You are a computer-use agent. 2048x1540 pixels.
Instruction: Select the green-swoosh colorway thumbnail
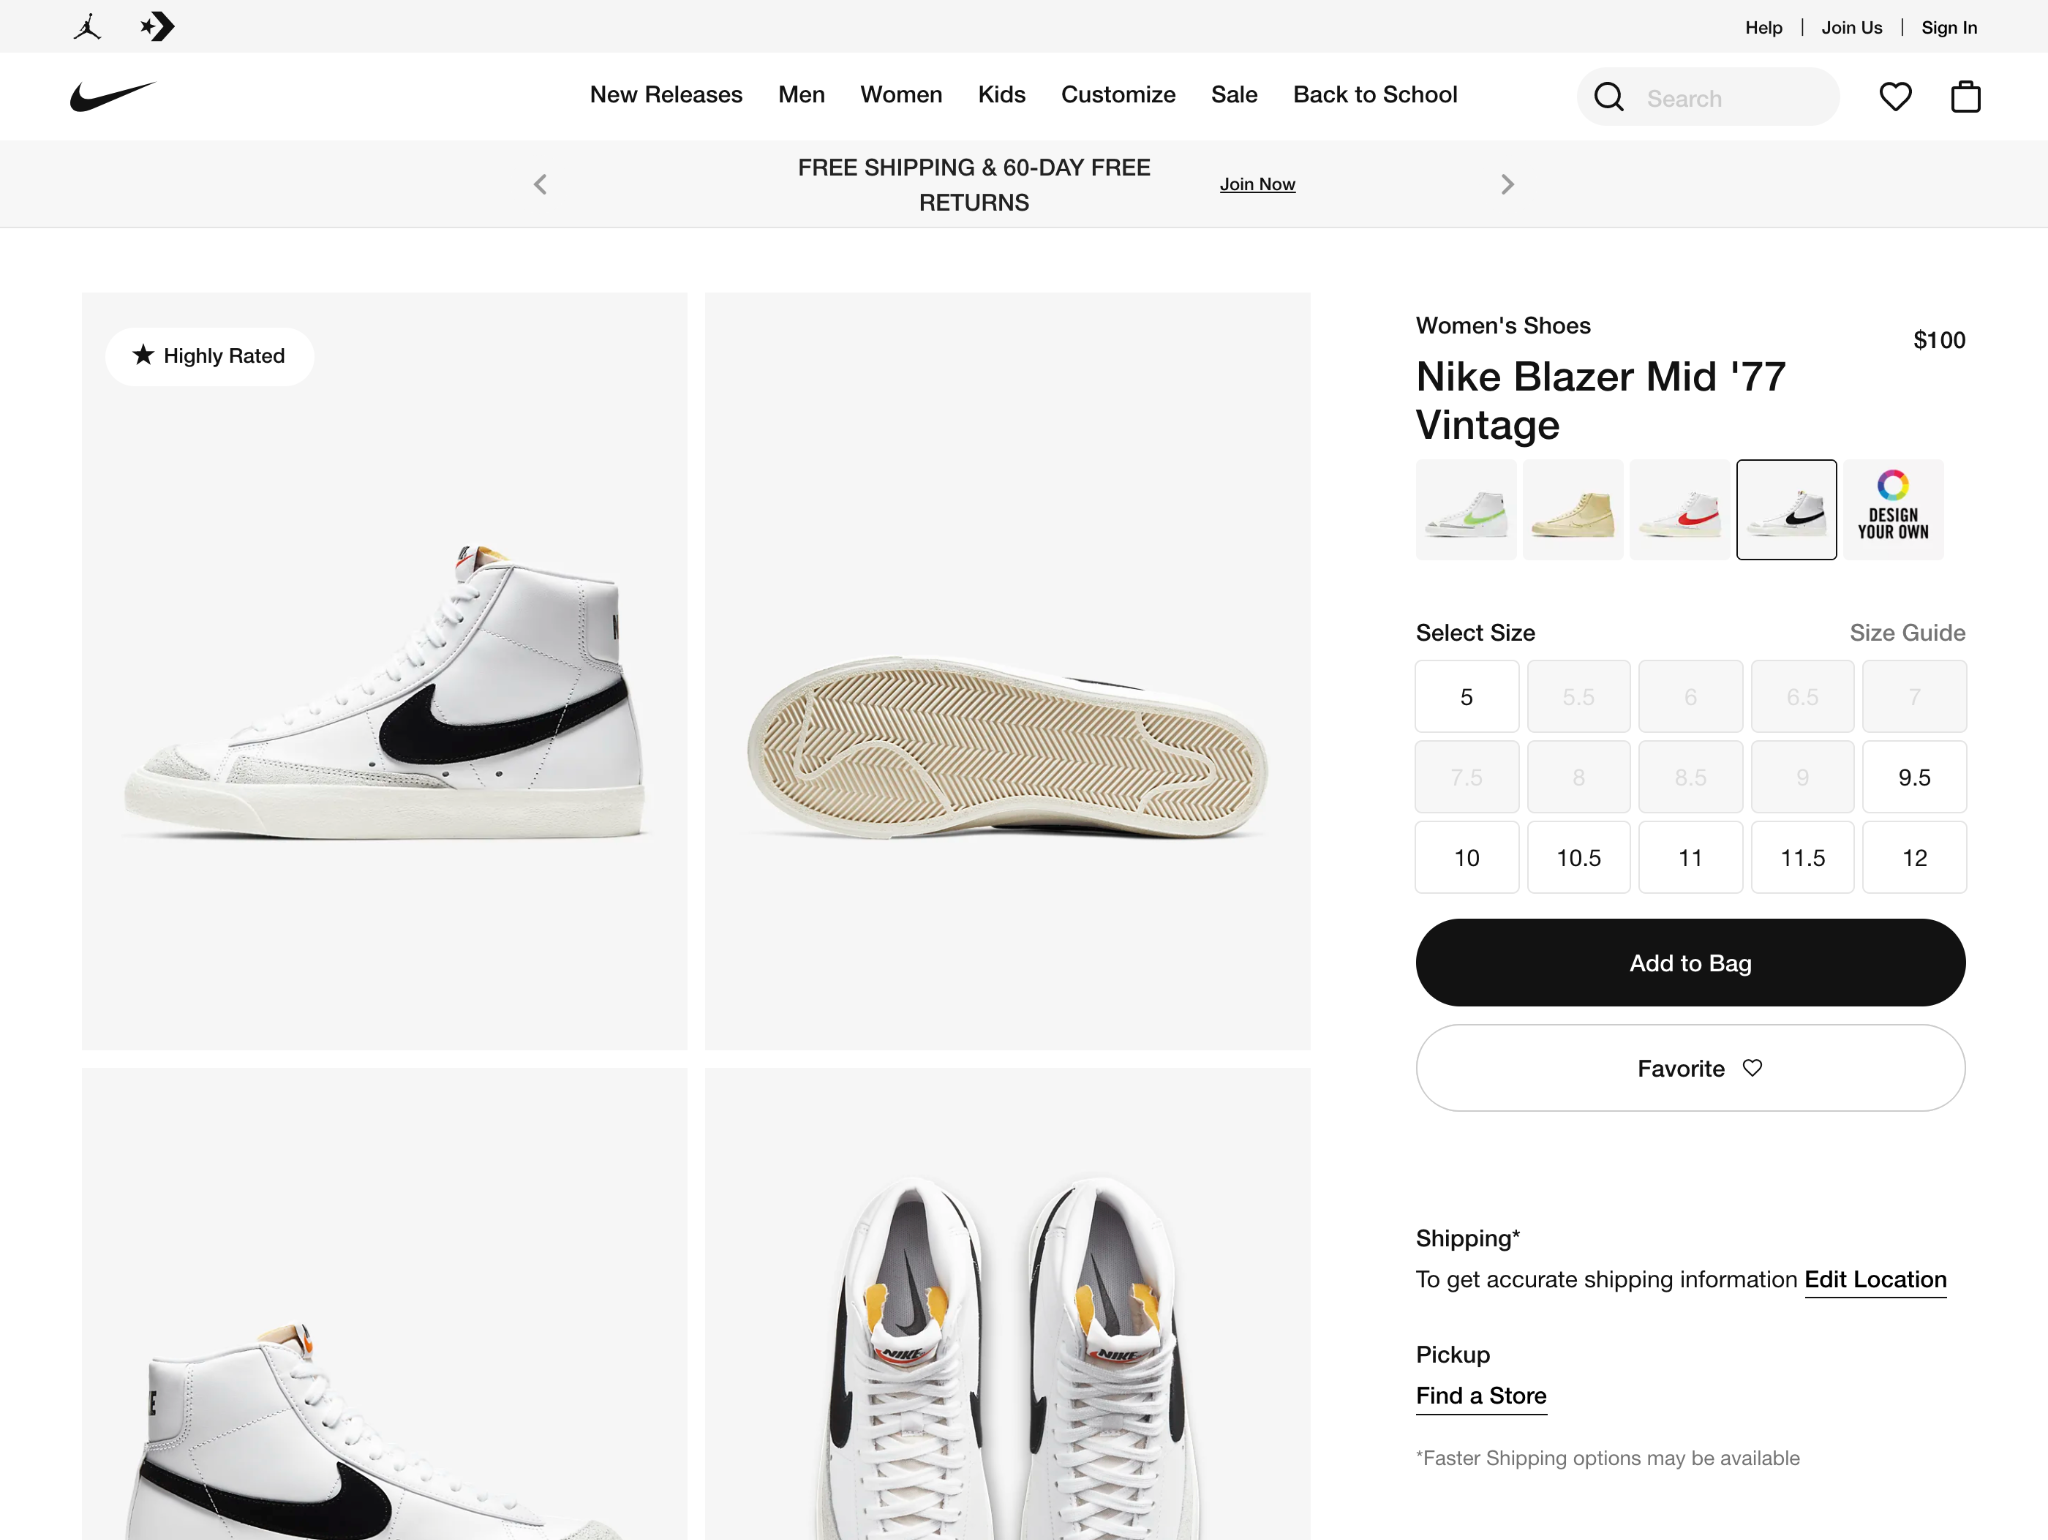click(x=1465, y=509)
